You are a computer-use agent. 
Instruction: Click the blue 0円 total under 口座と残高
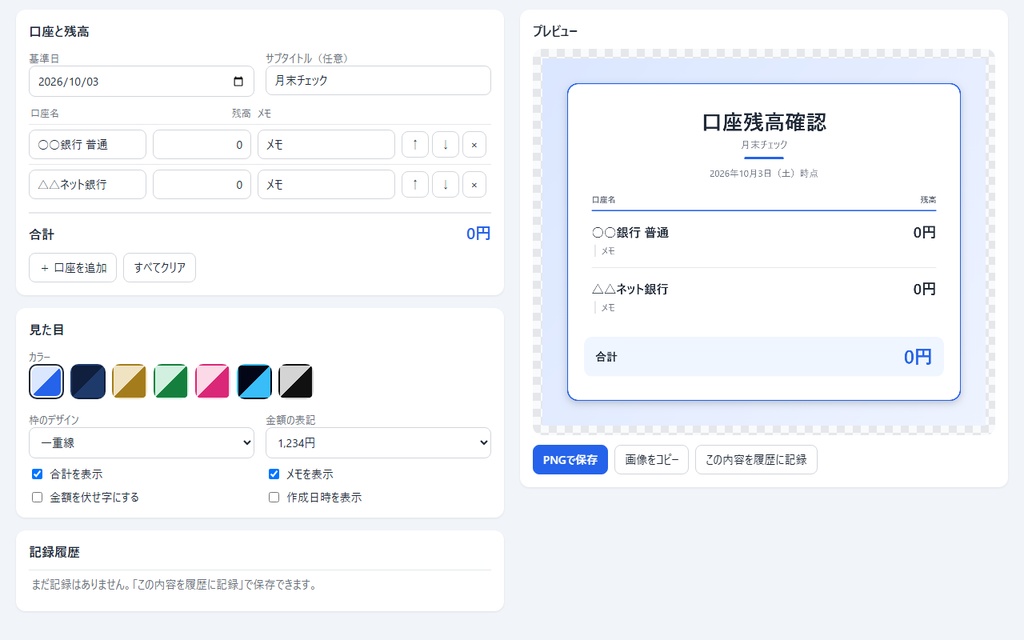[478, 234]
